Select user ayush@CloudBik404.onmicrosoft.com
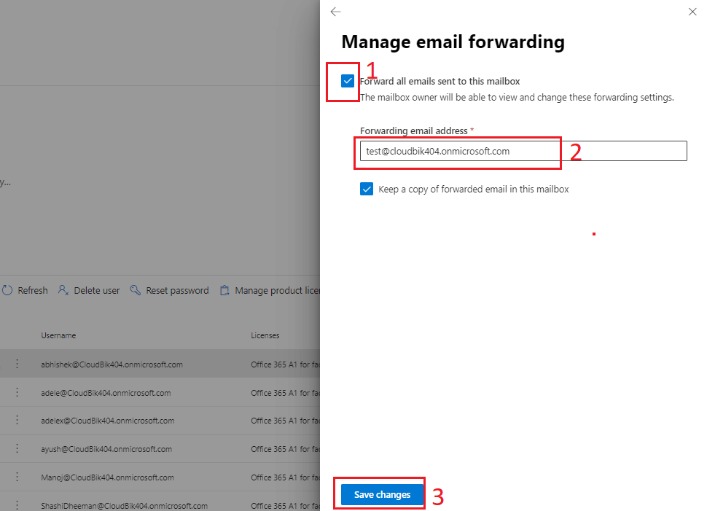The height and width of the screenshot is (511, 707). [x=106, y=449]
